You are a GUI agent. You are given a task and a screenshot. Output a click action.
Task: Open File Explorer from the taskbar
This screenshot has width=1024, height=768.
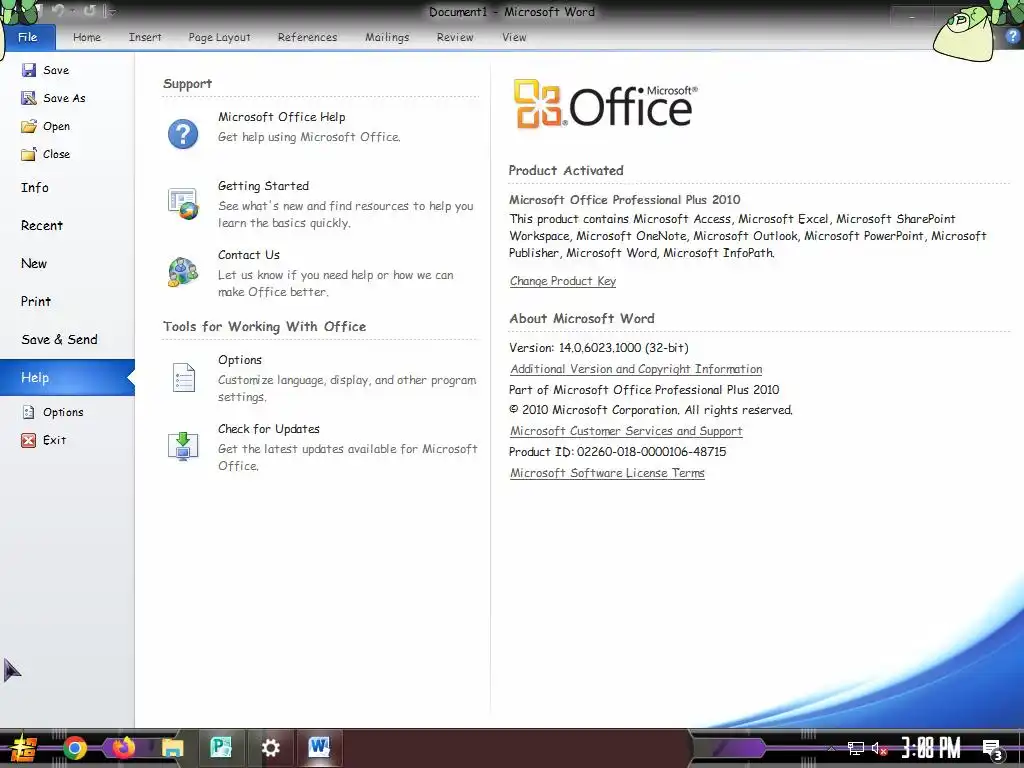click(x=172, y=748)
